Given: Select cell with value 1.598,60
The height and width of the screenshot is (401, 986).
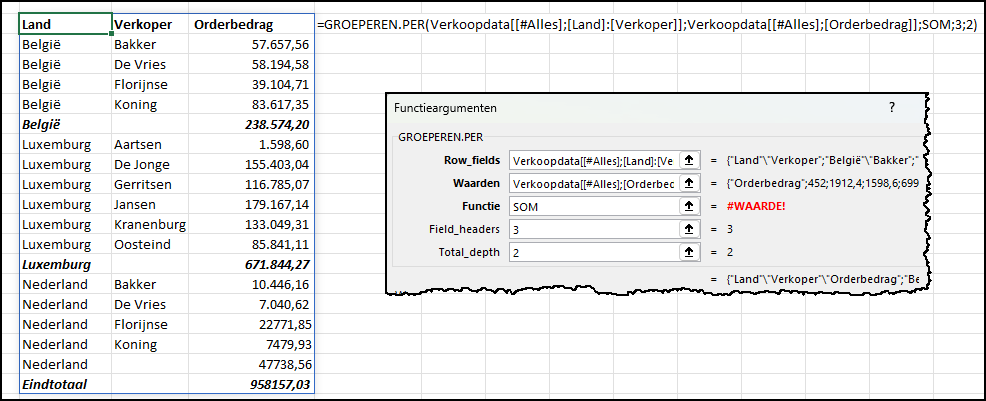Looking at the screenshot, I should click(x=252, y=145).
